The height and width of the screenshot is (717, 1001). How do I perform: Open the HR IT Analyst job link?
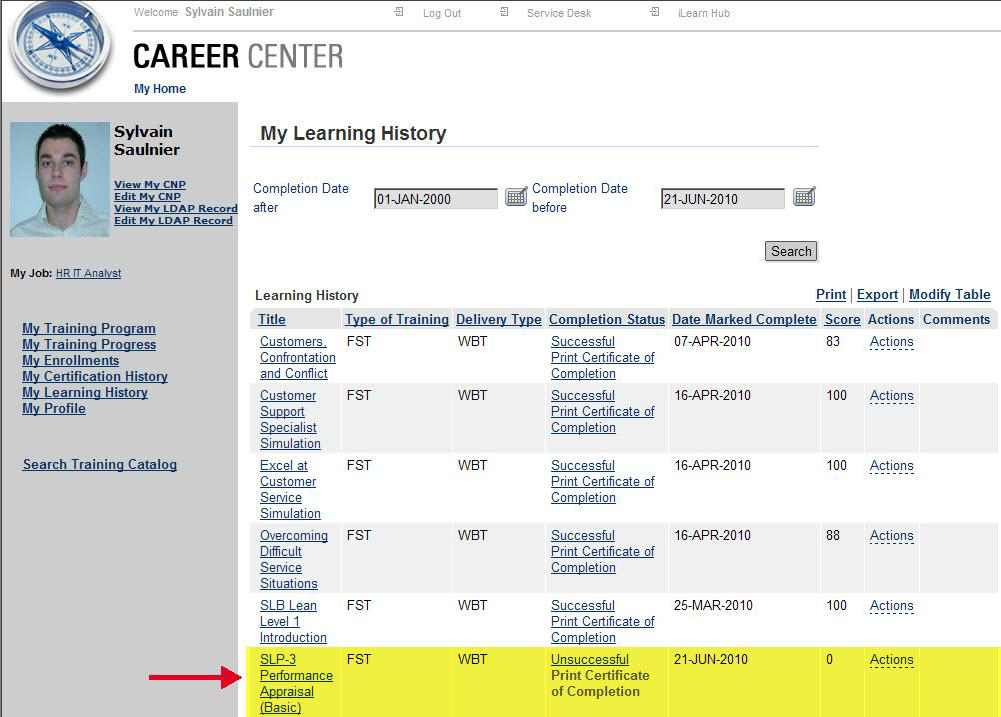pyautogui.click(x=88, y=273)
